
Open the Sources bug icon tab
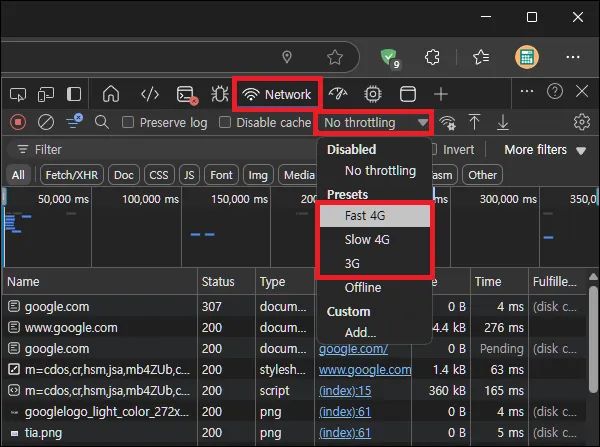(220, 94)
